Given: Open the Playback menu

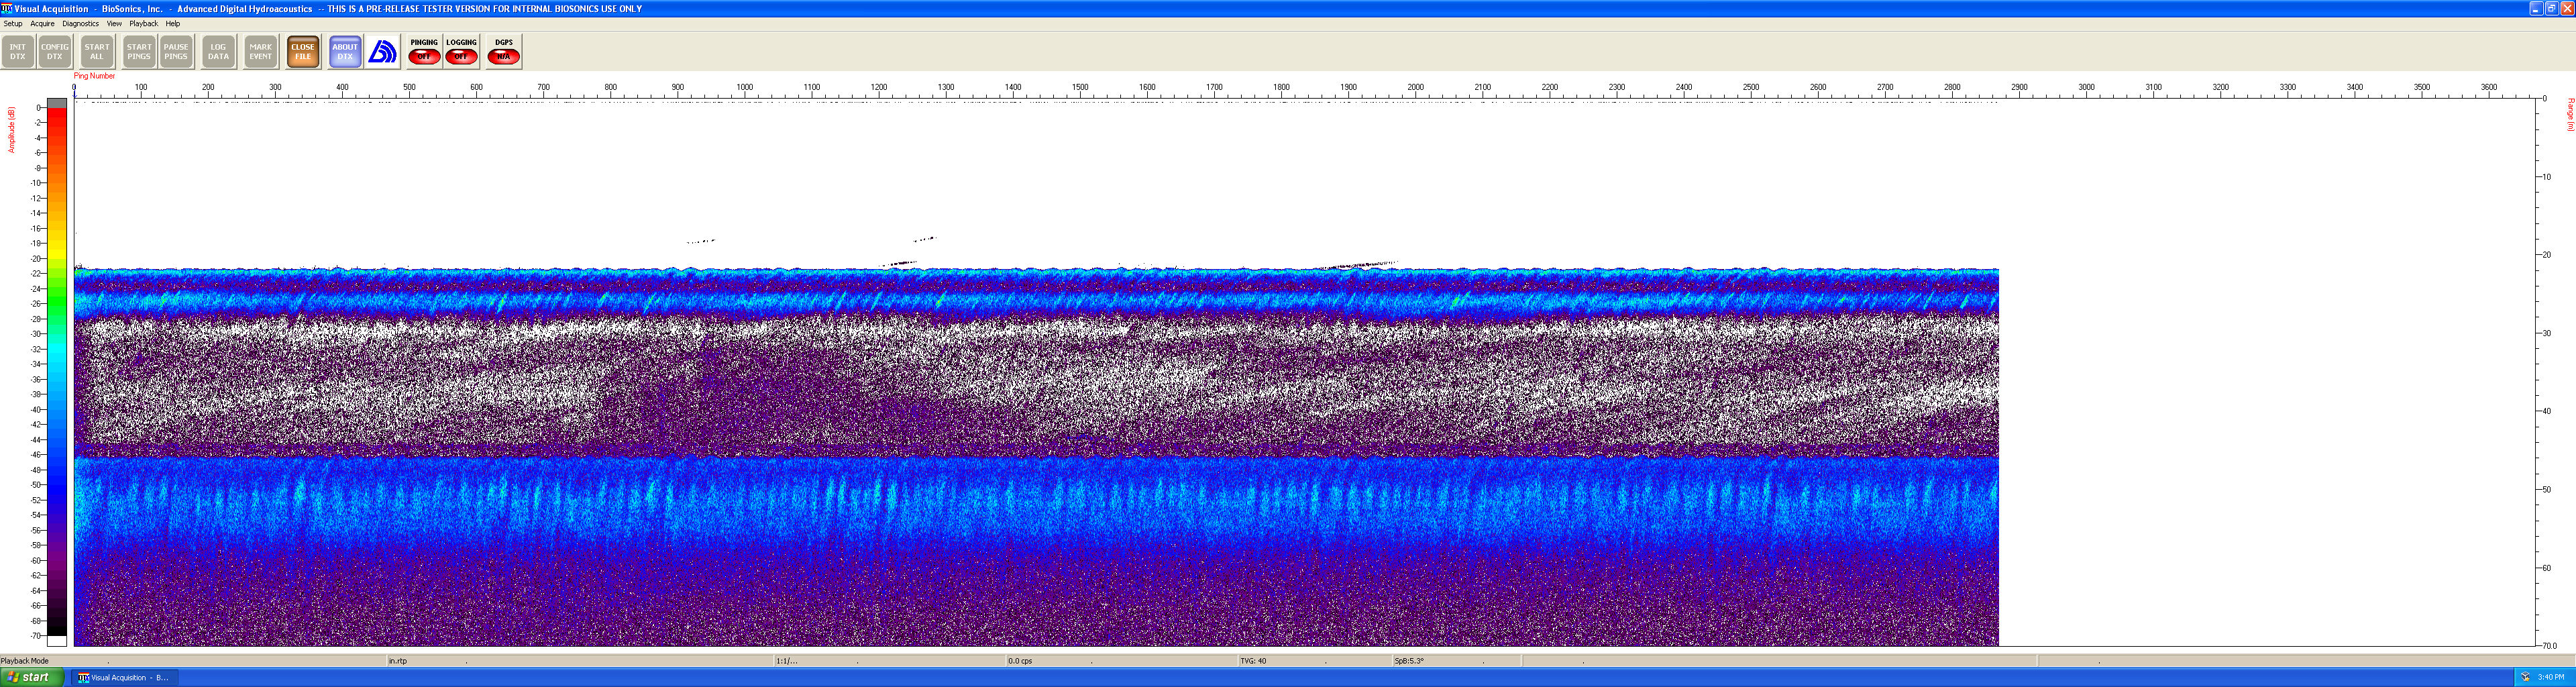Looking at the screenshot, I should coord(143,23).
